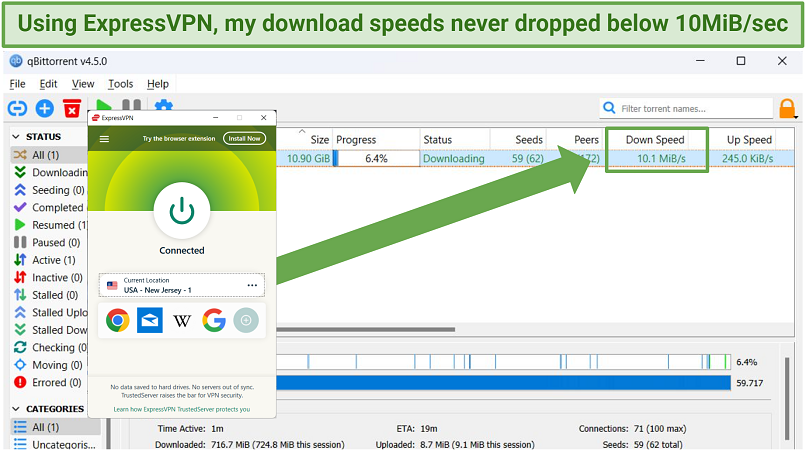Sort by Seeds column header
Image resolution: width=806 pixels, height=452 pixels.
click(518, 139)
